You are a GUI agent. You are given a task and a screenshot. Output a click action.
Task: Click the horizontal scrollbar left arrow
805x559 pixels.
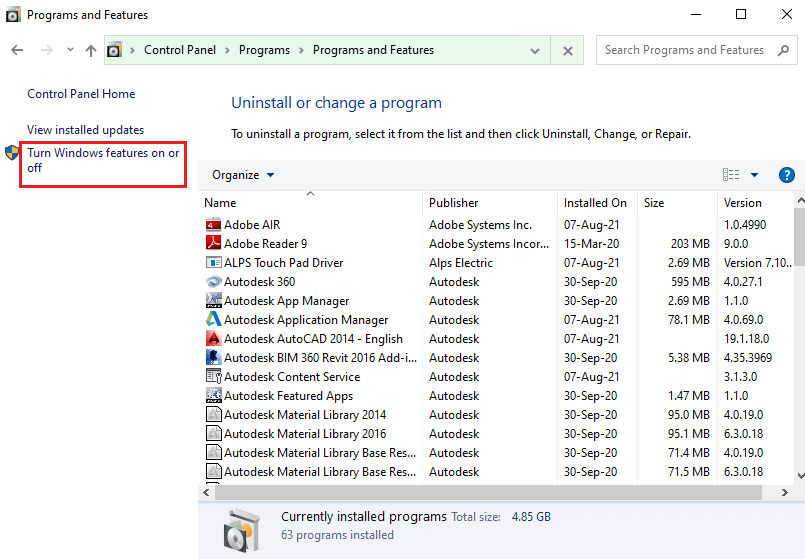tap(206, 493)
